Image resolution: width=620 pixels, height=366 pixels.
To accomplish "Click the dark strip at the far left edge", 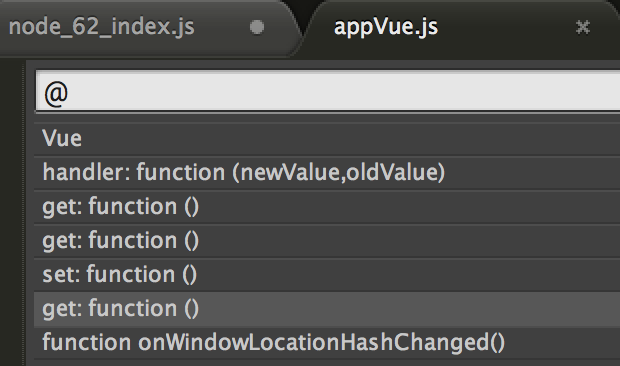I will (x=11, y=213).
